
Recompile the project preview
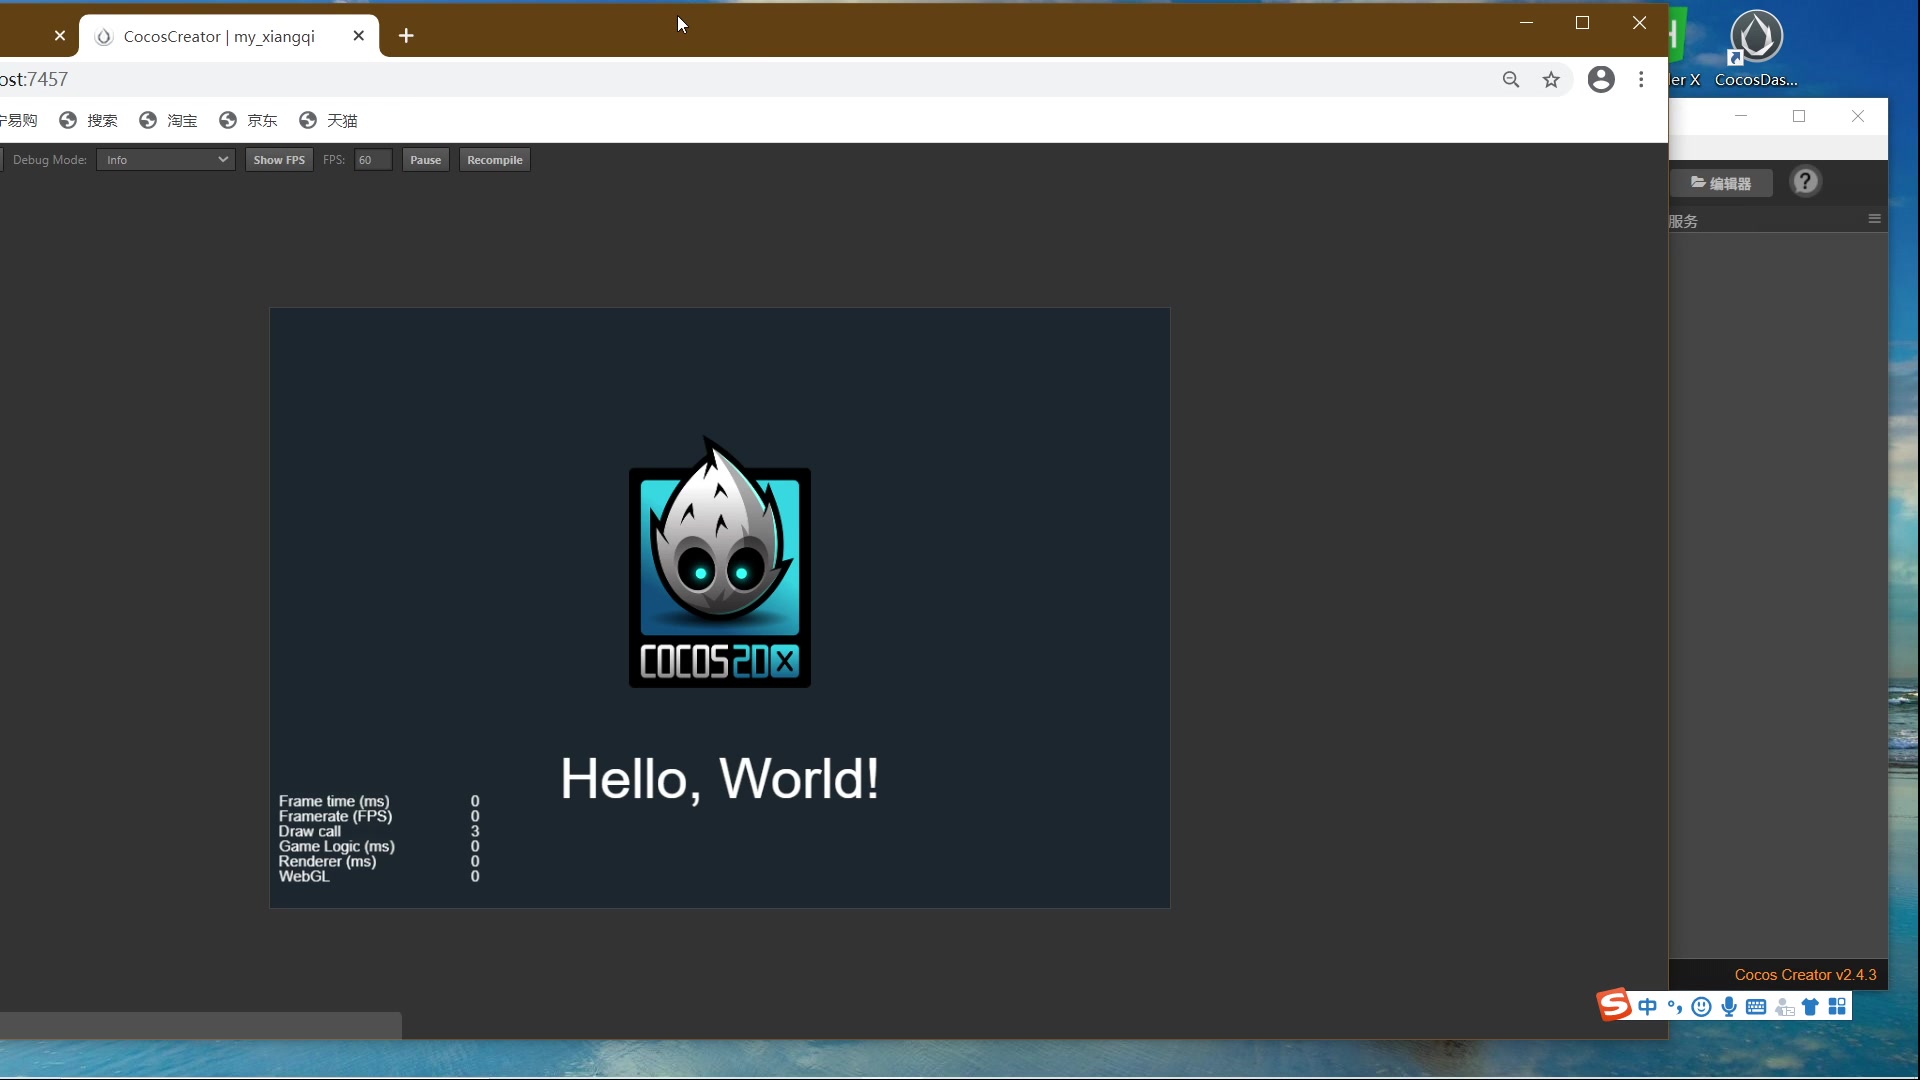click(494, 160)
